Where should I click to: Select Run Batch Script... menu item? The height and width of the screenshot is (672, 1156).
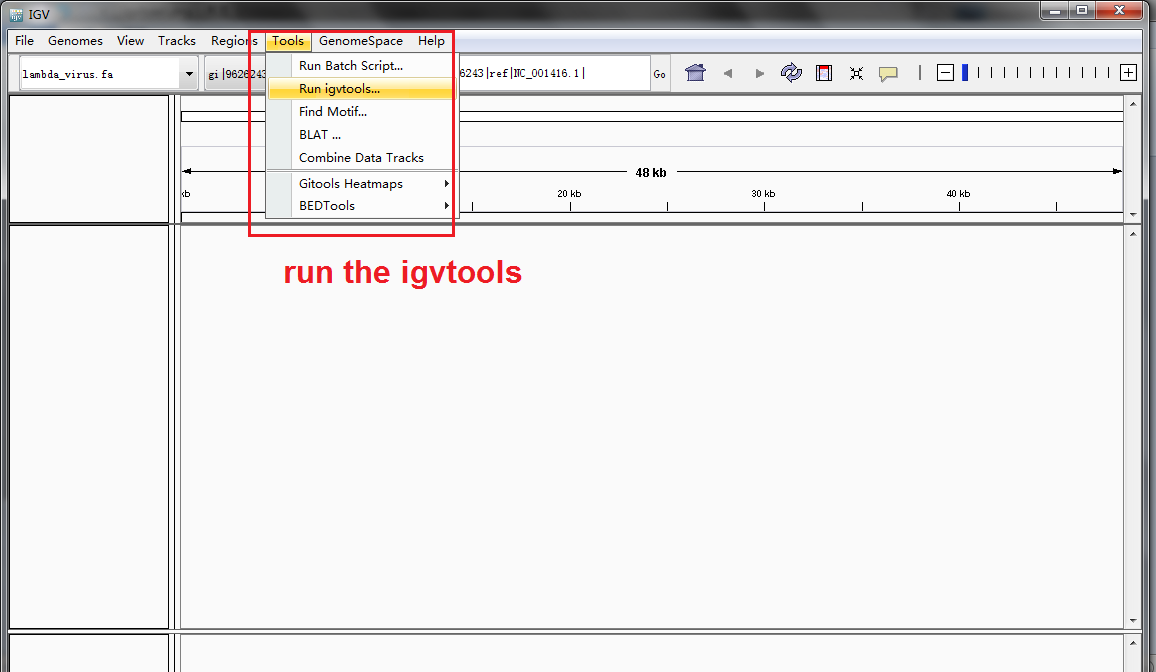[361, 66]
